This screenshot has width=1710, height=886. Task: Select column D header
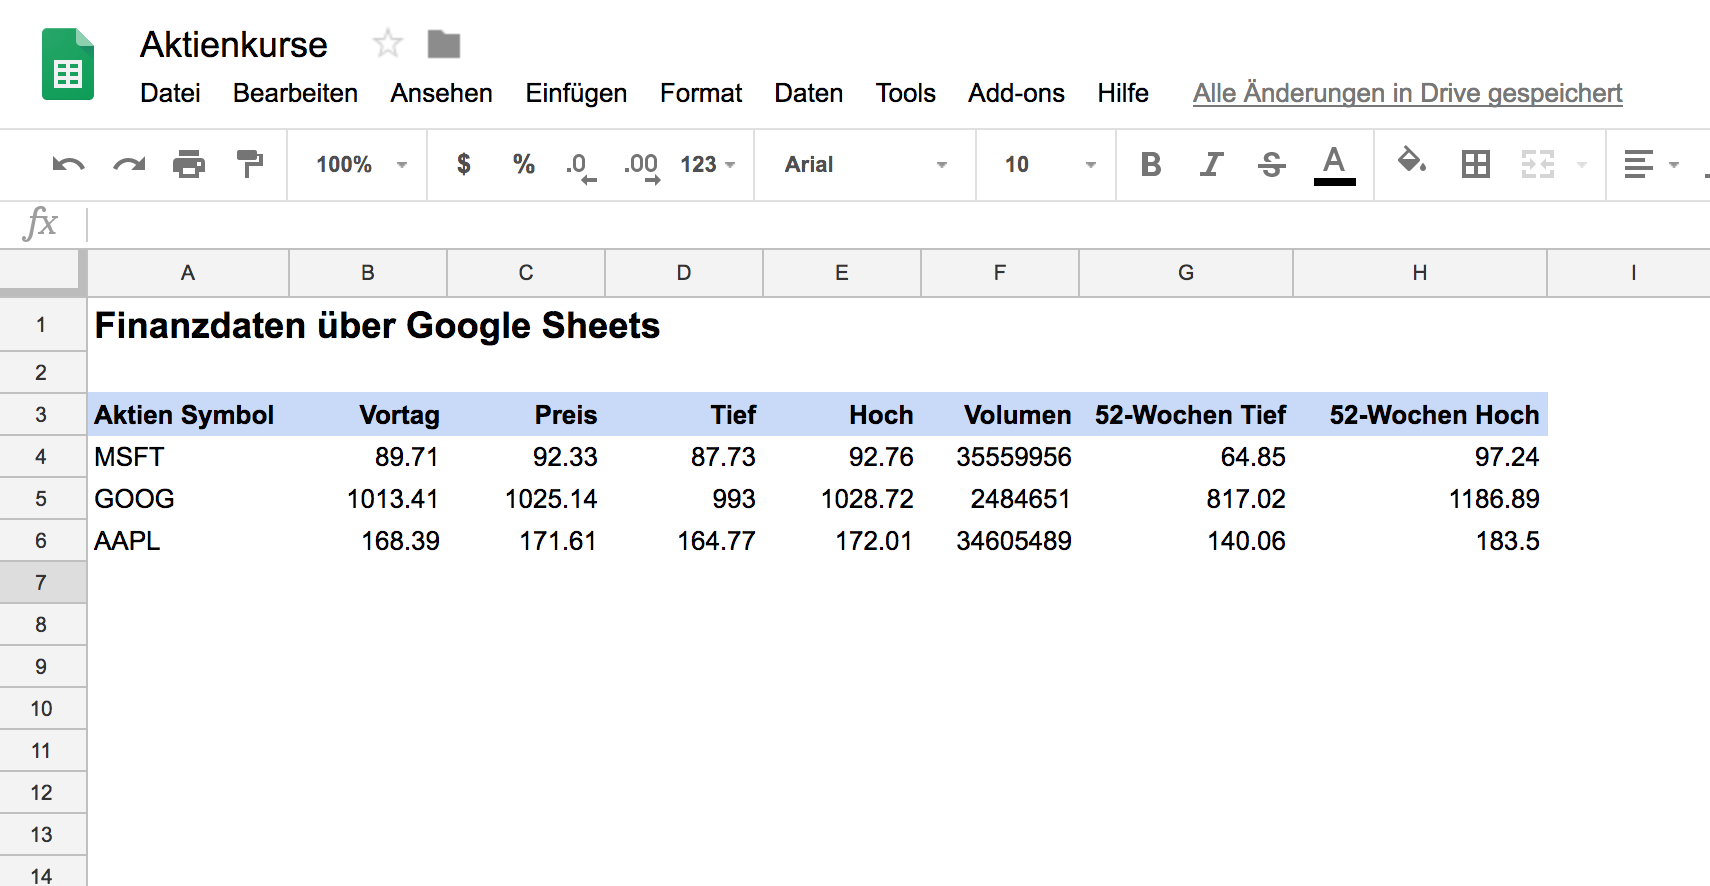(684, 272)
